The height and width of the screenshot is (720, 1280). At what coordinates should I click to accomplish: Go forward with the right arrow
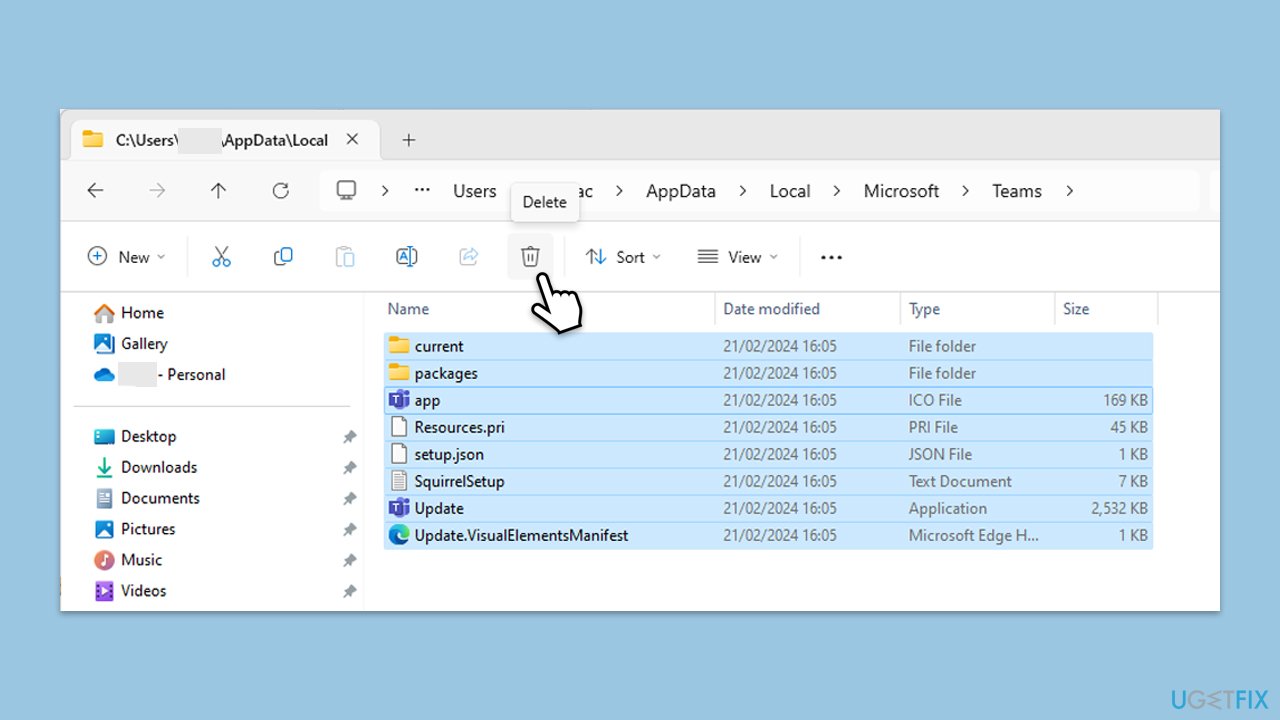click(157, 190)
